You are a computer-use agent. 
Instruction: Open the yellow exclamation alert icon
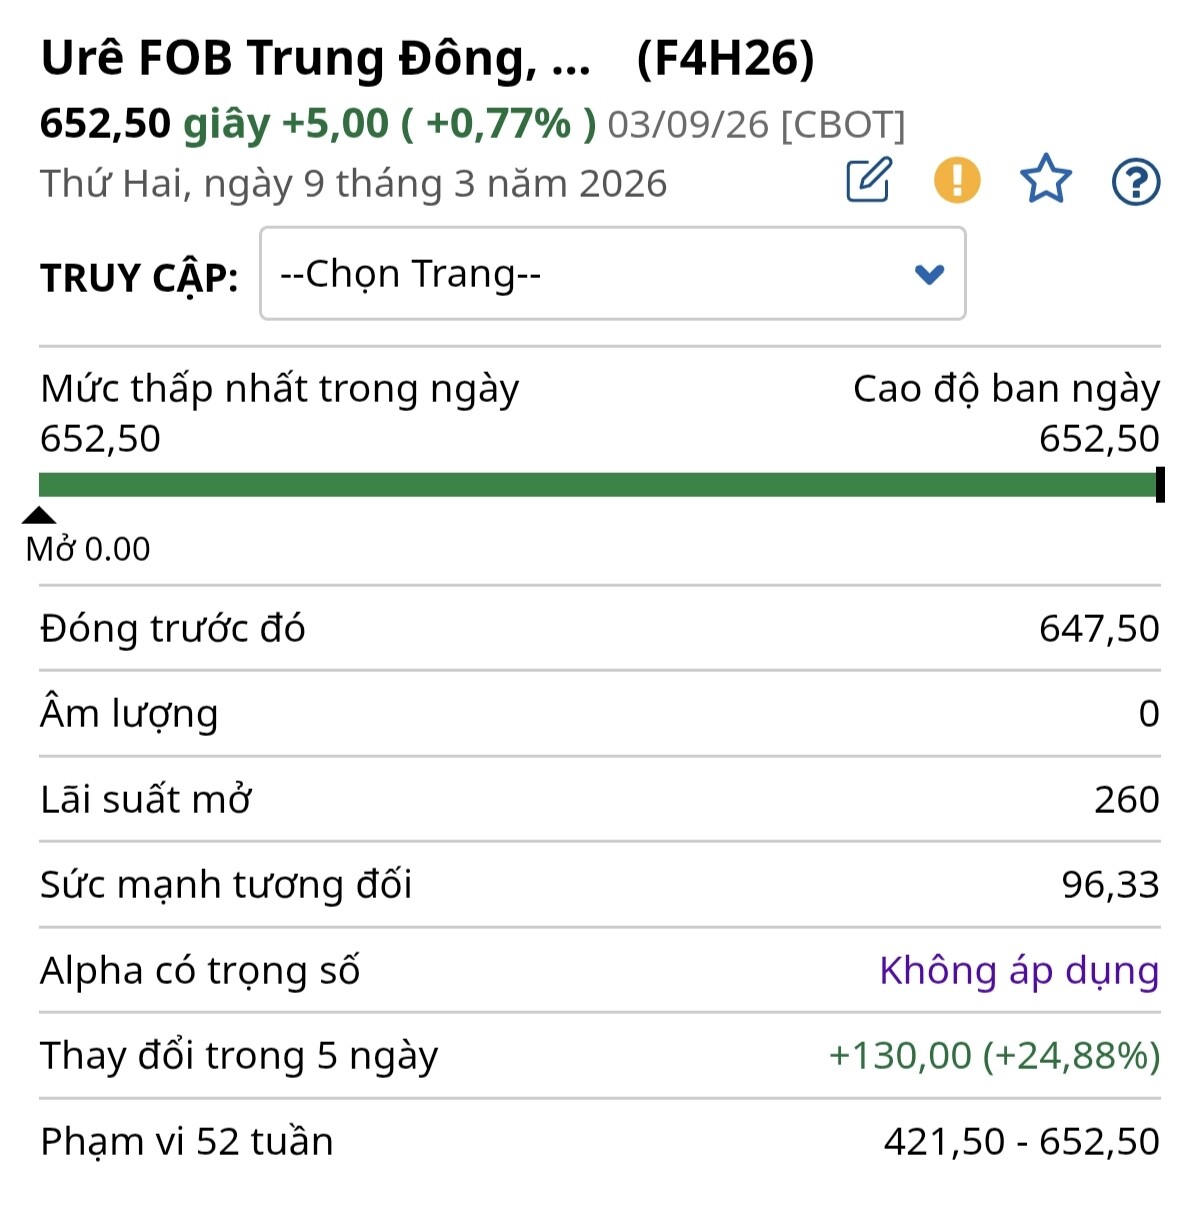957,180
